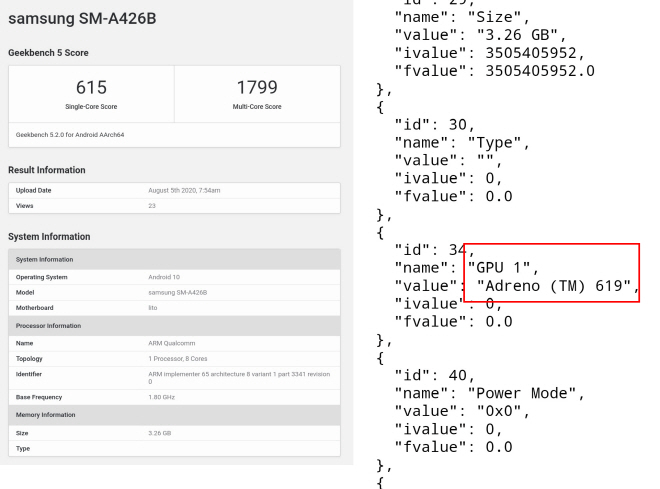Select the JSON text "Power Mode"
Viewport: 660px width, 489px height.
(x=522, y=393)
